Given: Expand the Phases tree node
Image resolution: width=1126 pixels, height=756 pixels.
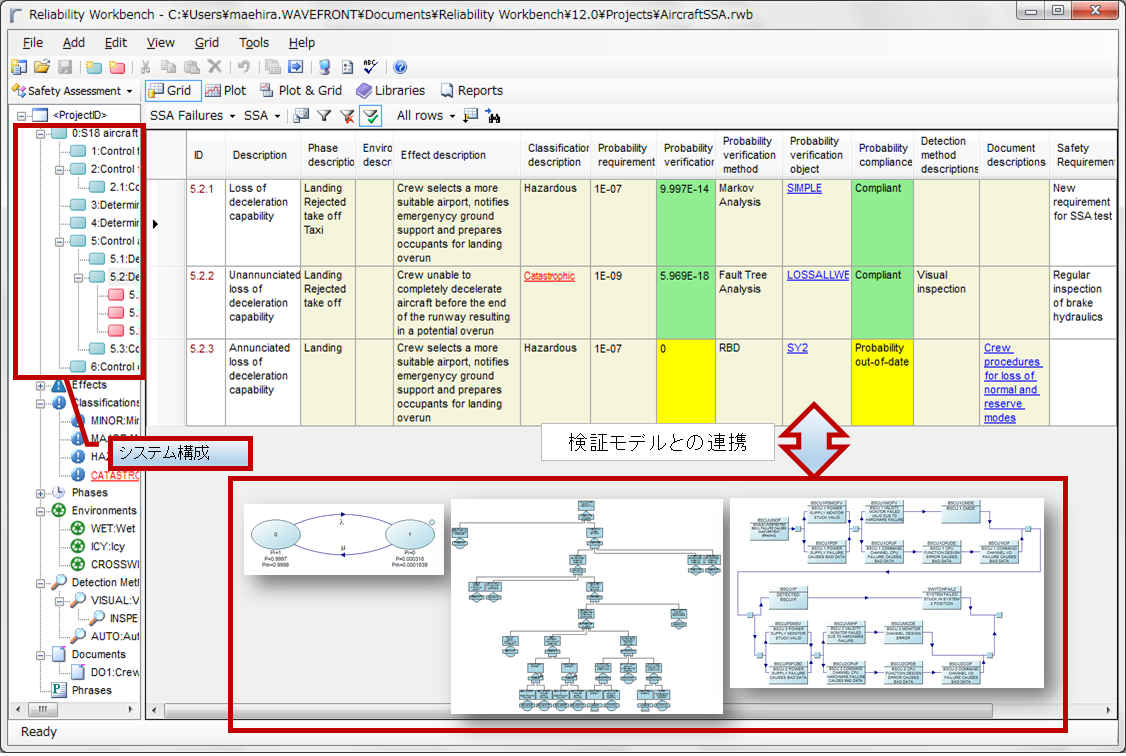Looking at the screenshot, I should tap(40, 493).
